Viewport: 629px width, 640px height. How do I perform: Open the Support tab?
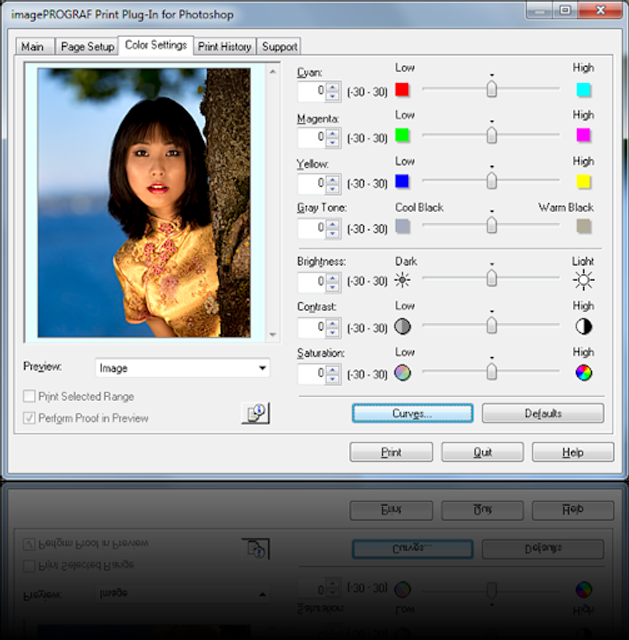279,47
